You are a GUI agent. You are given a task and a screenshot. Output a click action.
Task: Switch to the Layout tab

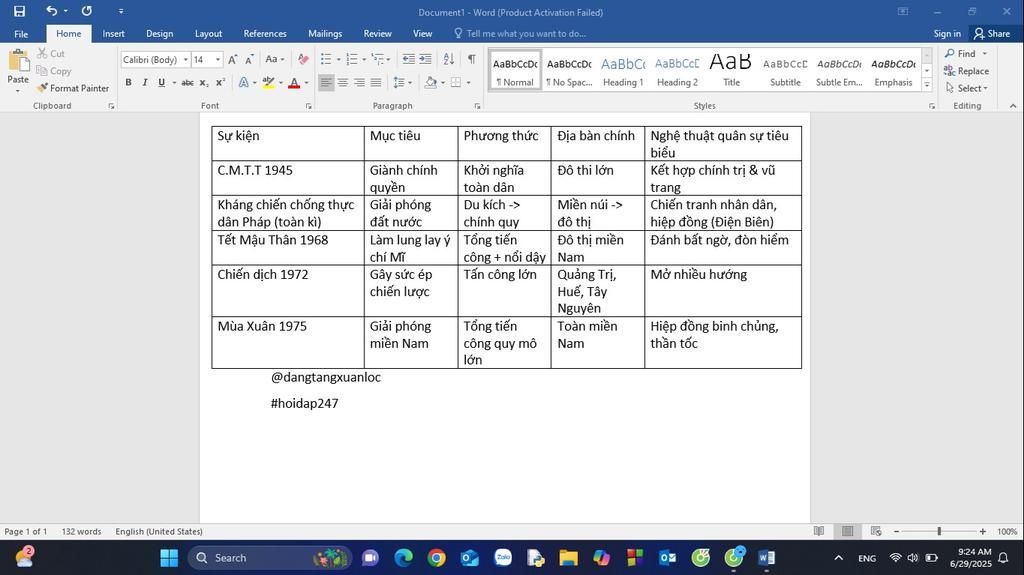[208, 34]
